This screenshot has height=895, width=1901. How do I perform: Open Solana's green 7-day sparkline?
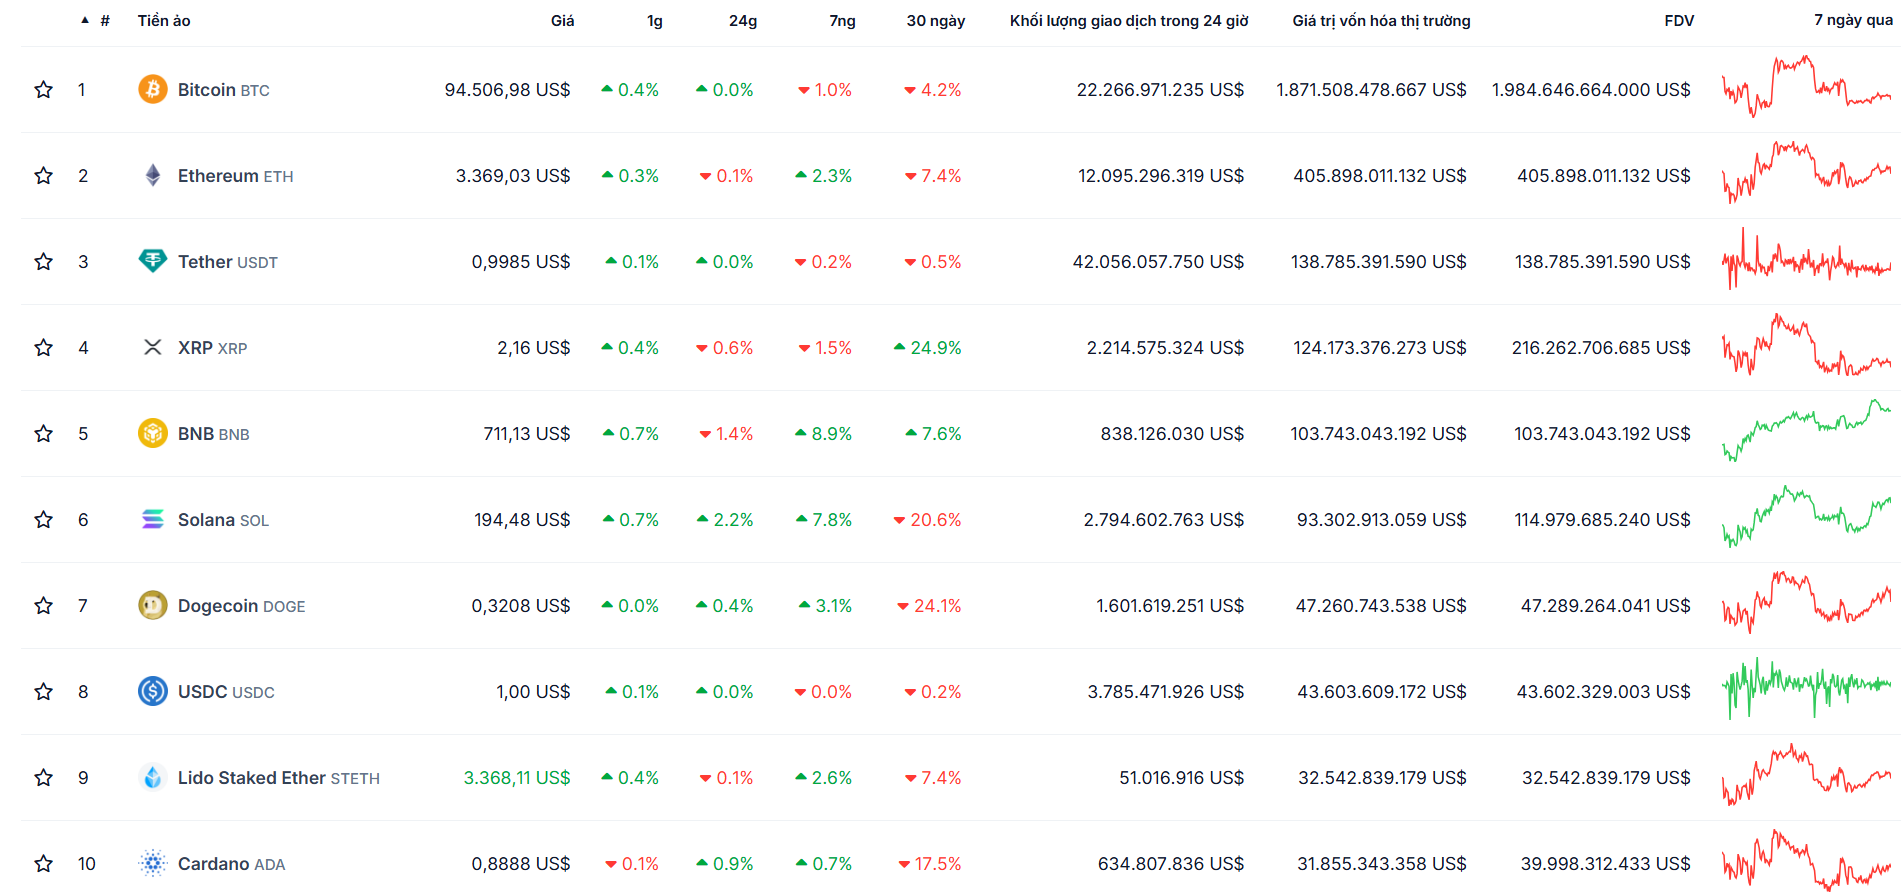point(1806,517)
